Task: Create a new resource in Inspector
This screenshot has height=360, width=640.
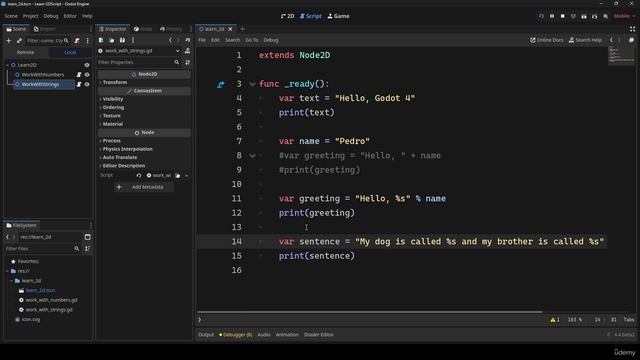Action: coord(101,40)
